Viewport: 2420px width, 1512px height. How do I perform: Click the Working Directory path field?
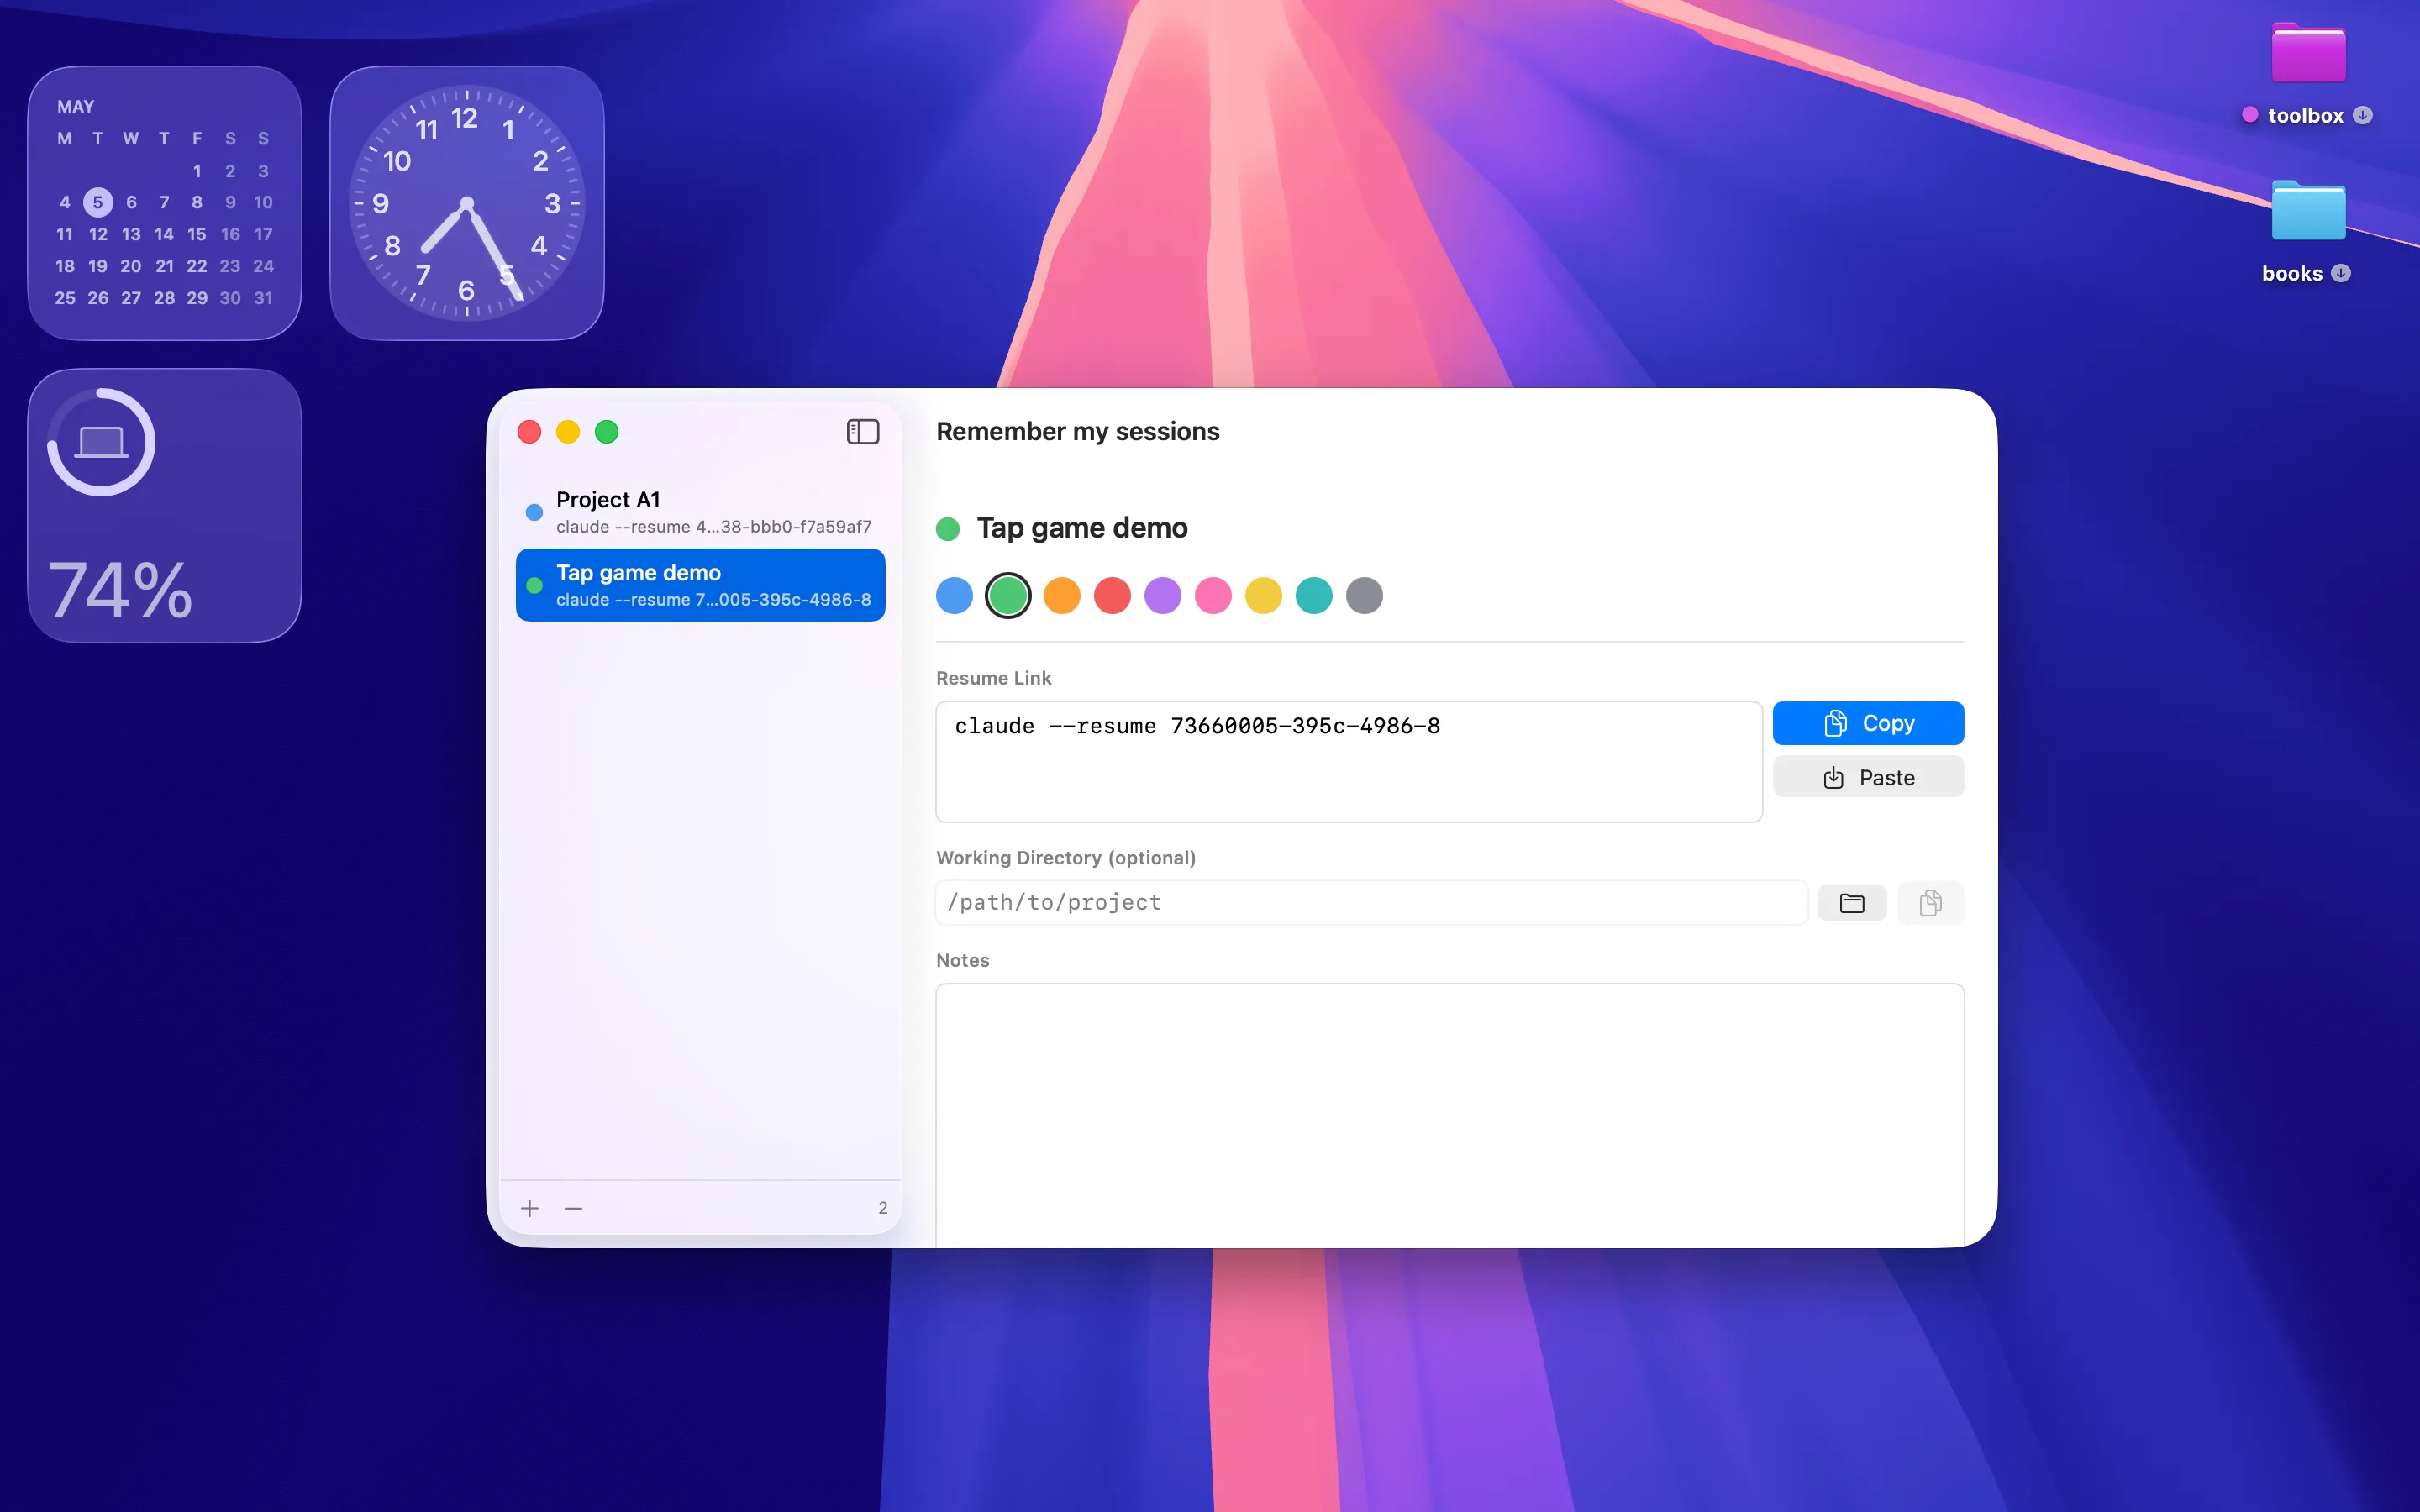1371,903
